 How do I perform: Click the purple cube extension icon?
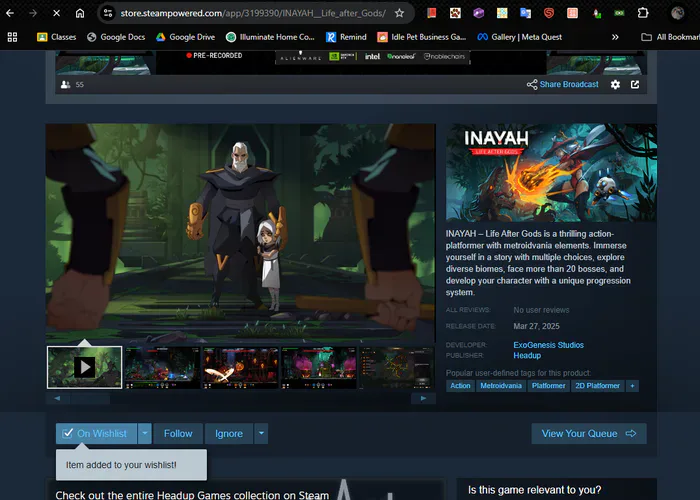point(479,13)
